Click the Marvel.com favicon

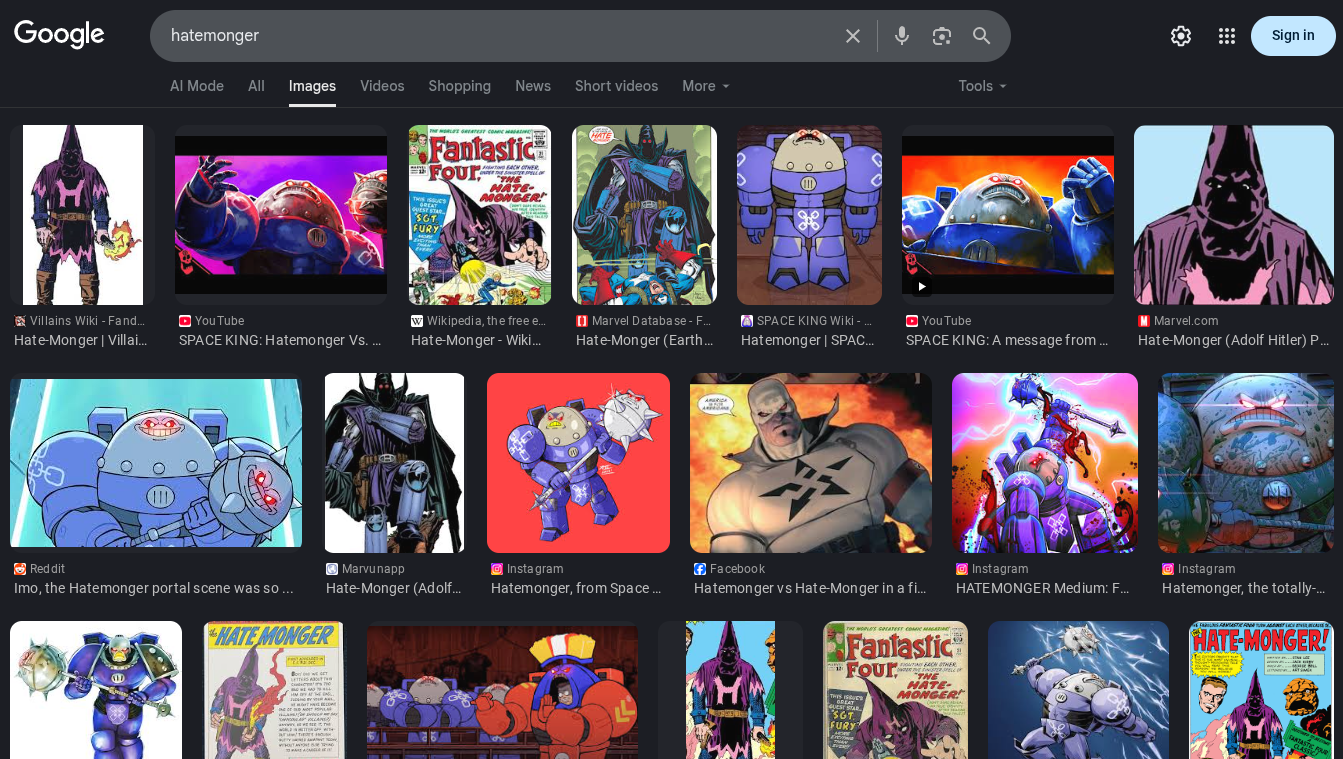(1144, 321)
